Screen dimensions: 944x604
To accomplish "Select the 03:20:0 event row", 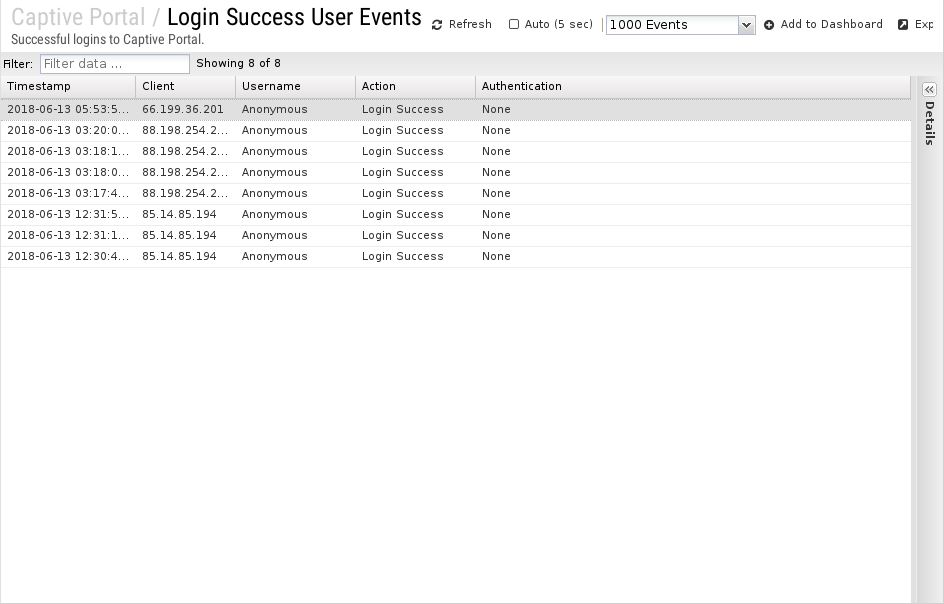I will pyautogui.click(x=456, y=131).
